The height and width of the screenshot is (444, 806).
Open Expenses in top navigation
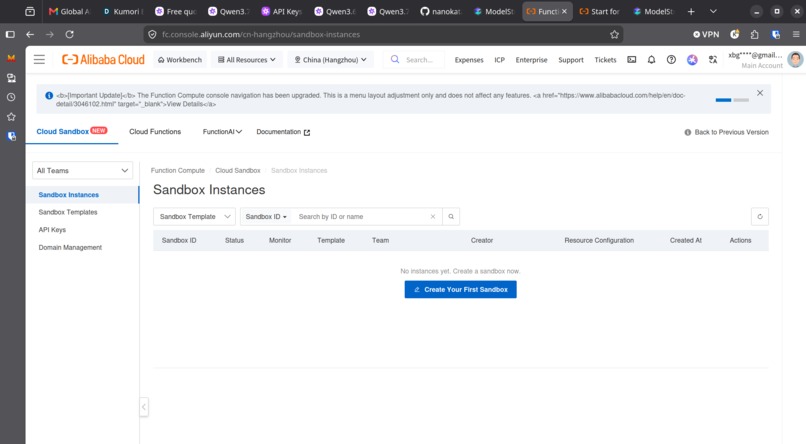click(469, 60)
